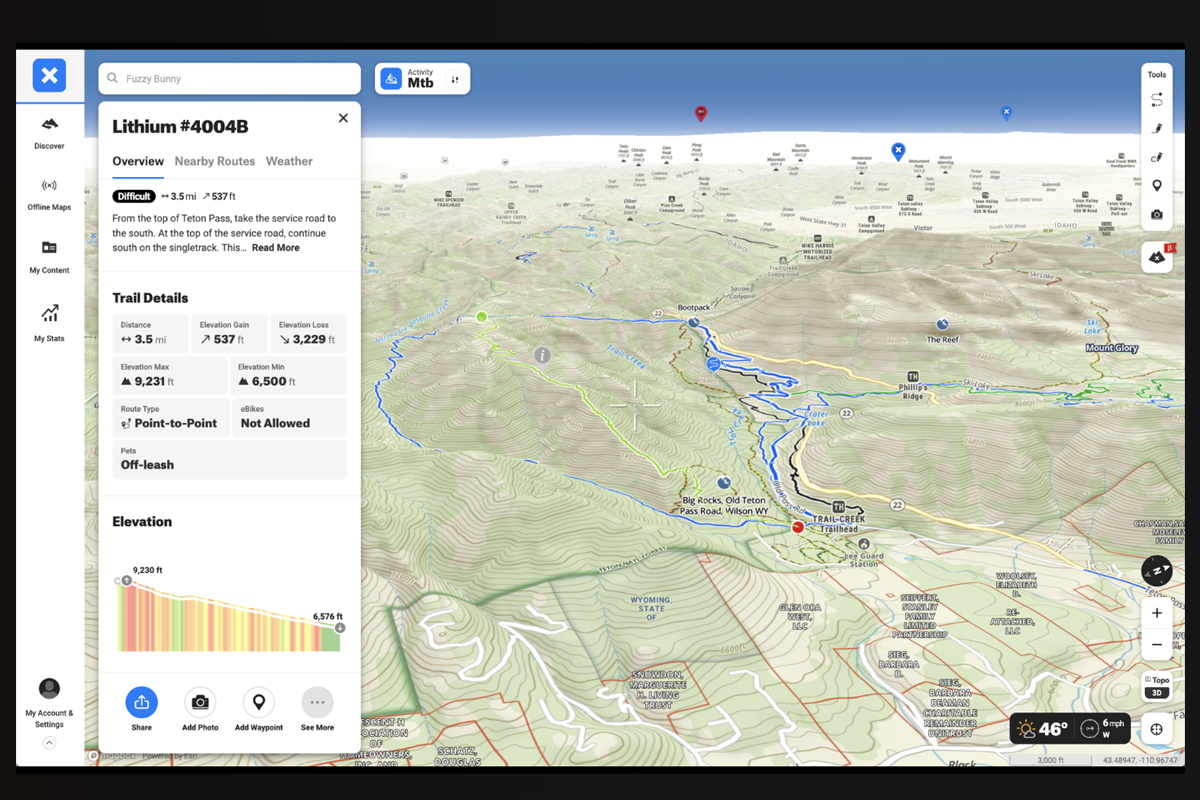
Task: Select the route planning tool
Action: (1157, 99)
